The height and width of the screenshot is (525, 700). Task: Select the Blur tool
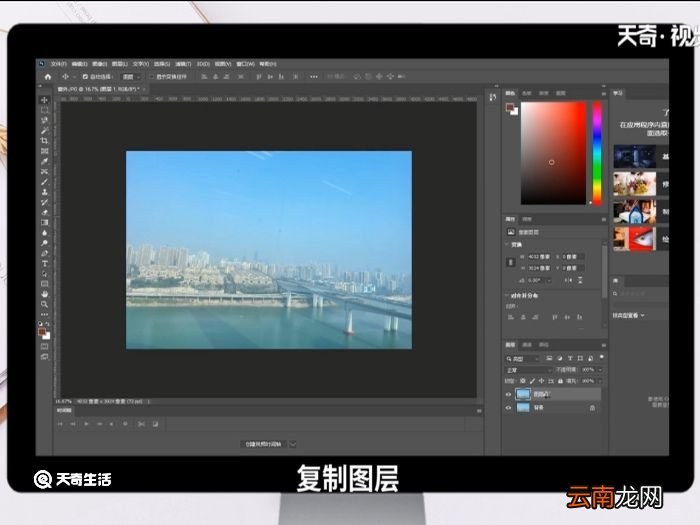(x=44, y=233)
